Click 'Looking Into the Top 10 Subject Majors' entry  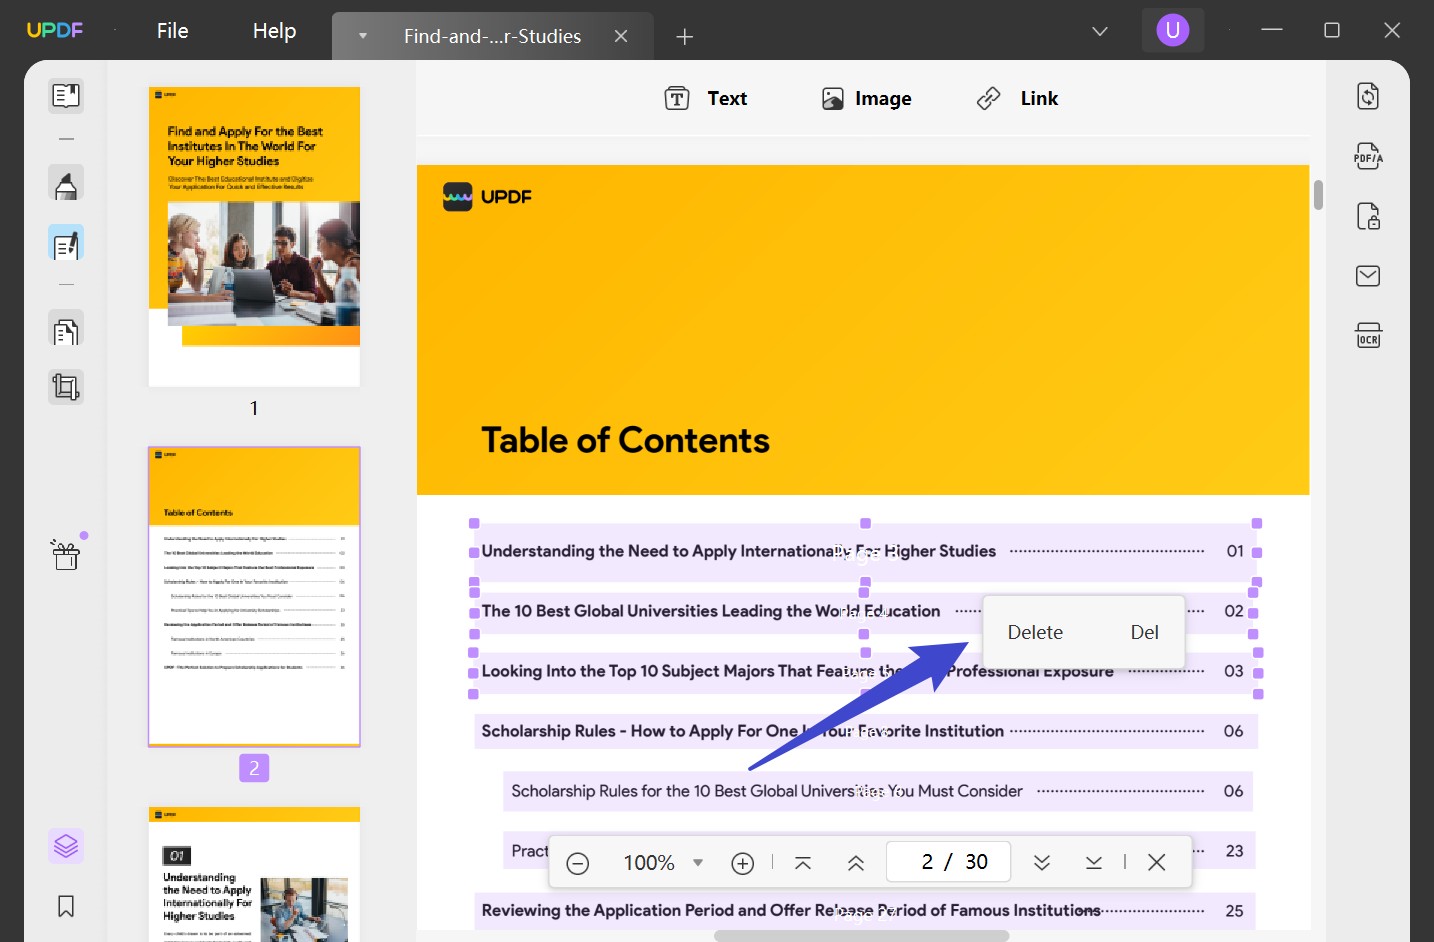click(797, 671)
